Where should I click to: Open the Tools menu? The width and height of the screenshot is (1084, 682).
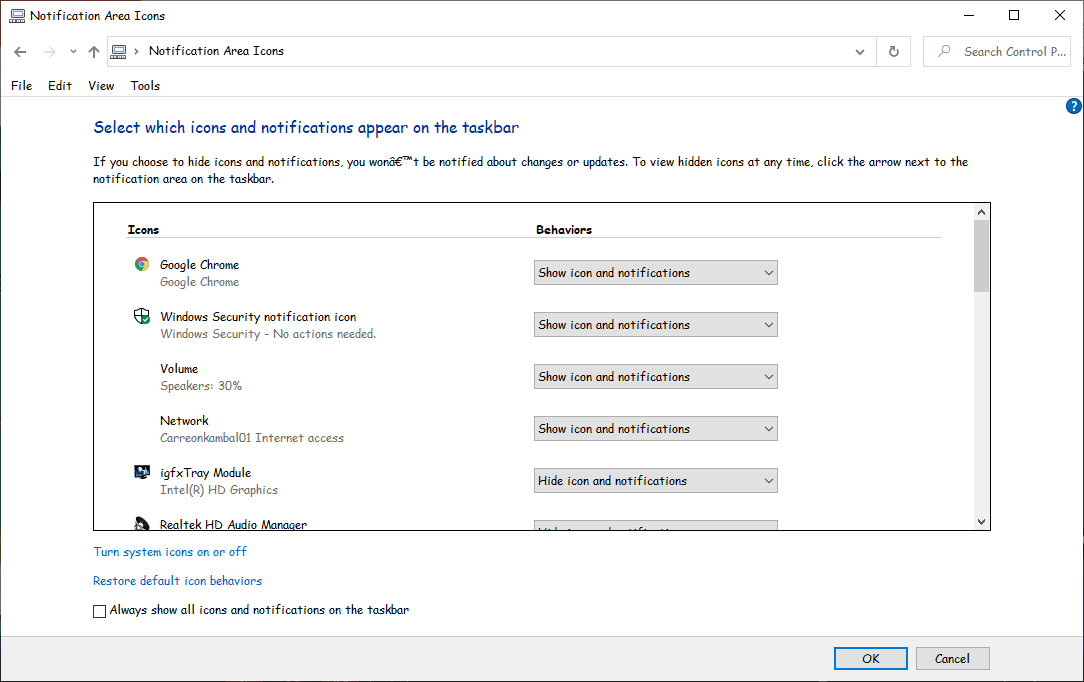tap(145, 85)
